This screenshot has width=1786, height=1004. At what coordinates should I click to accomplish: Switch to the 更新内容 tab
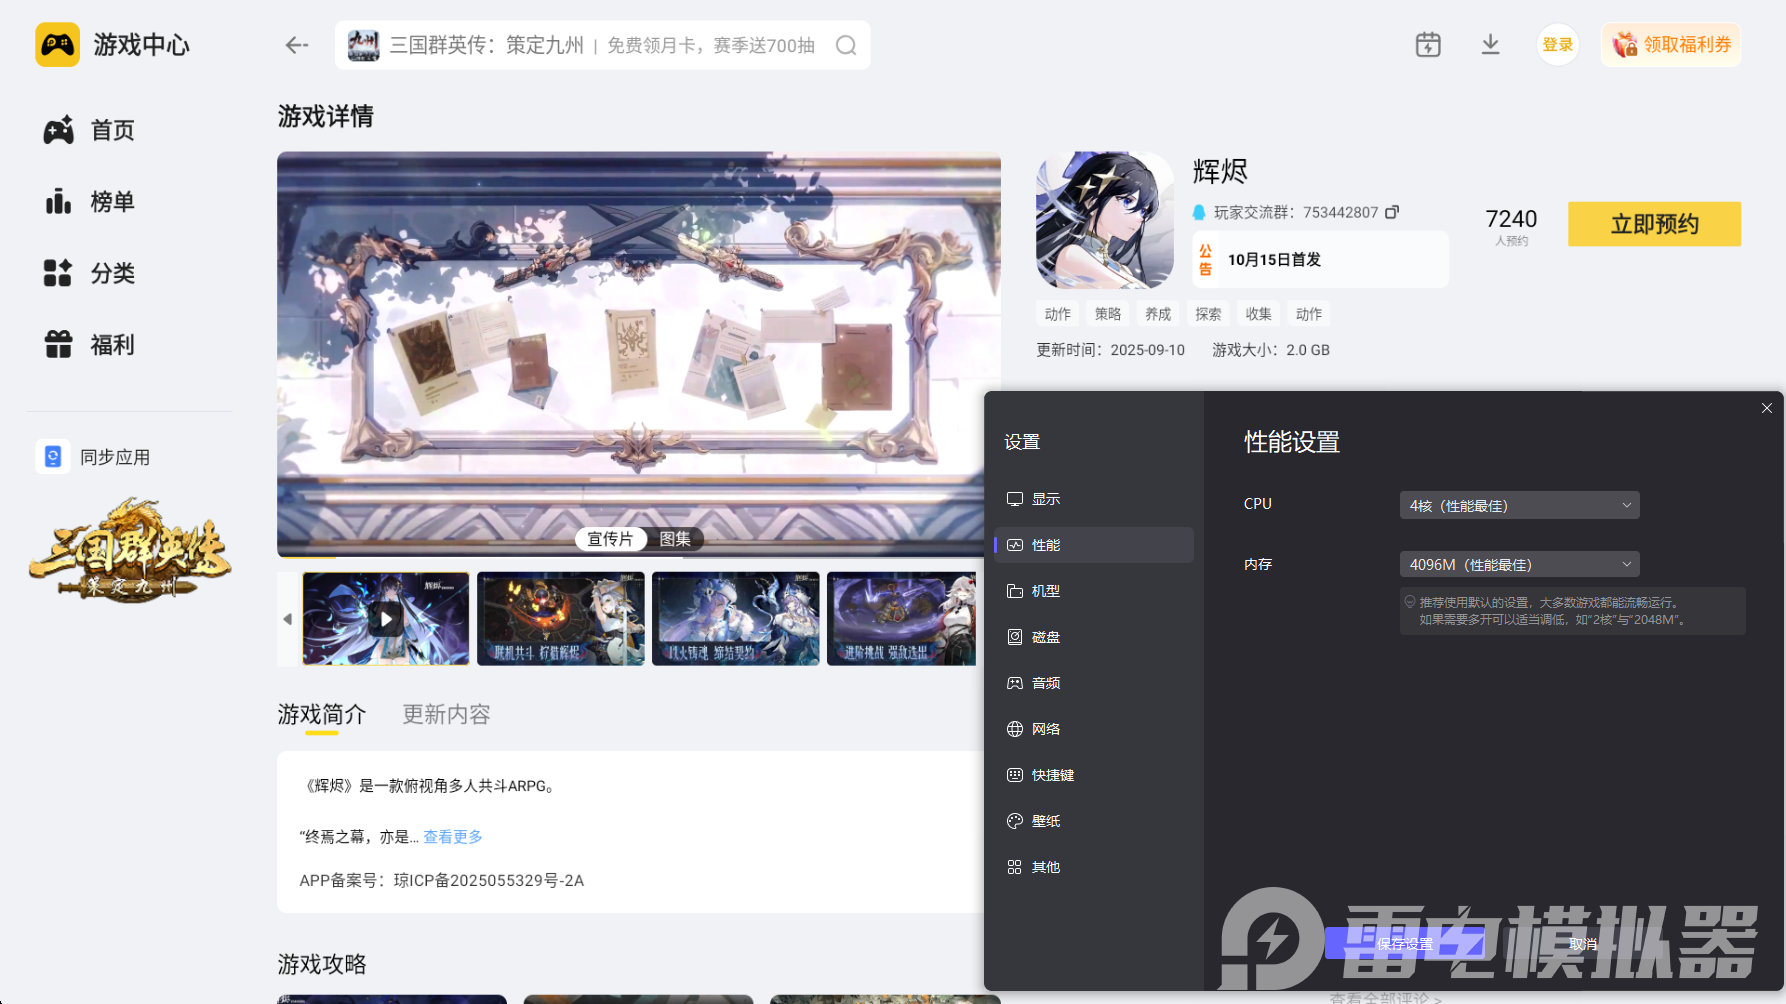(445, 714)
